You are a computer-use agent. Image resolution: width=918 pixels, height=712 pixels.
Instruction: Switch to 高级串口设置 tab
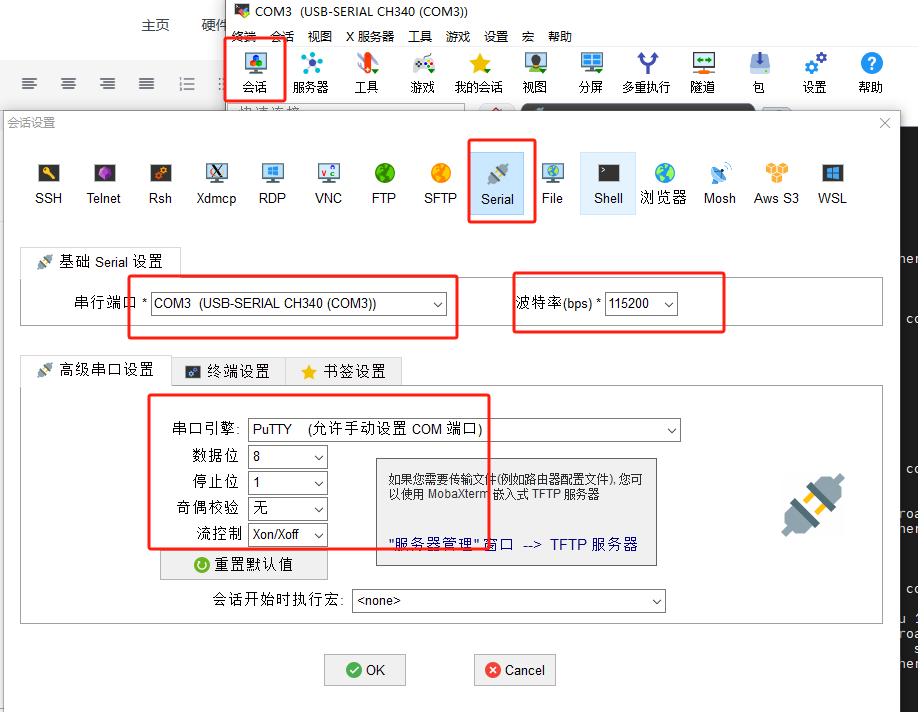pos(96,370)
